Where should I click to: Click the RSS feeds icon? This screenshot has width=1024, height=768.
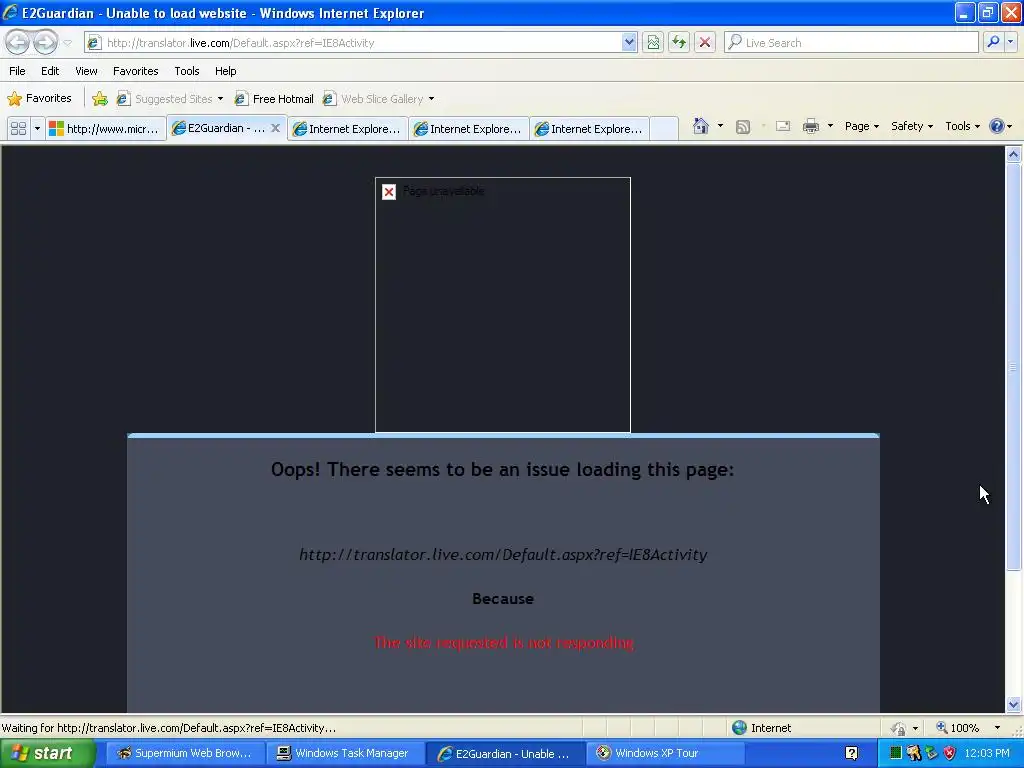[743, 127]
